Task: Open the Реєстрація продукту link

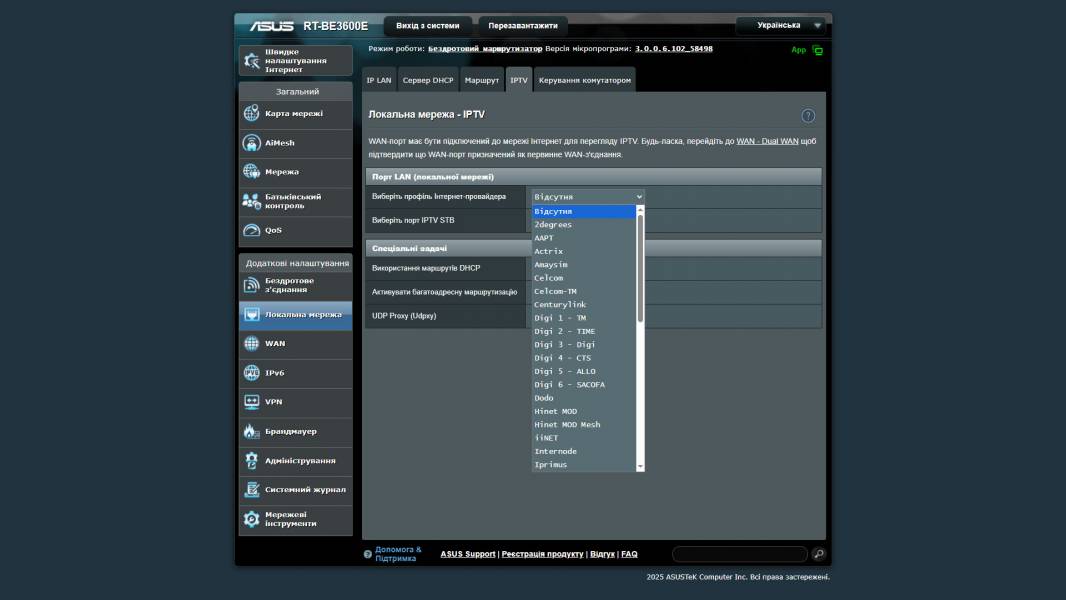Action: tap(543, 554)
